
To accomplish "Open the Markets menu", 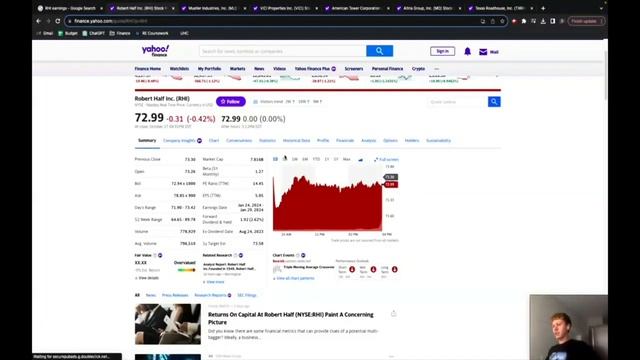I will click(x=238, y=69).
